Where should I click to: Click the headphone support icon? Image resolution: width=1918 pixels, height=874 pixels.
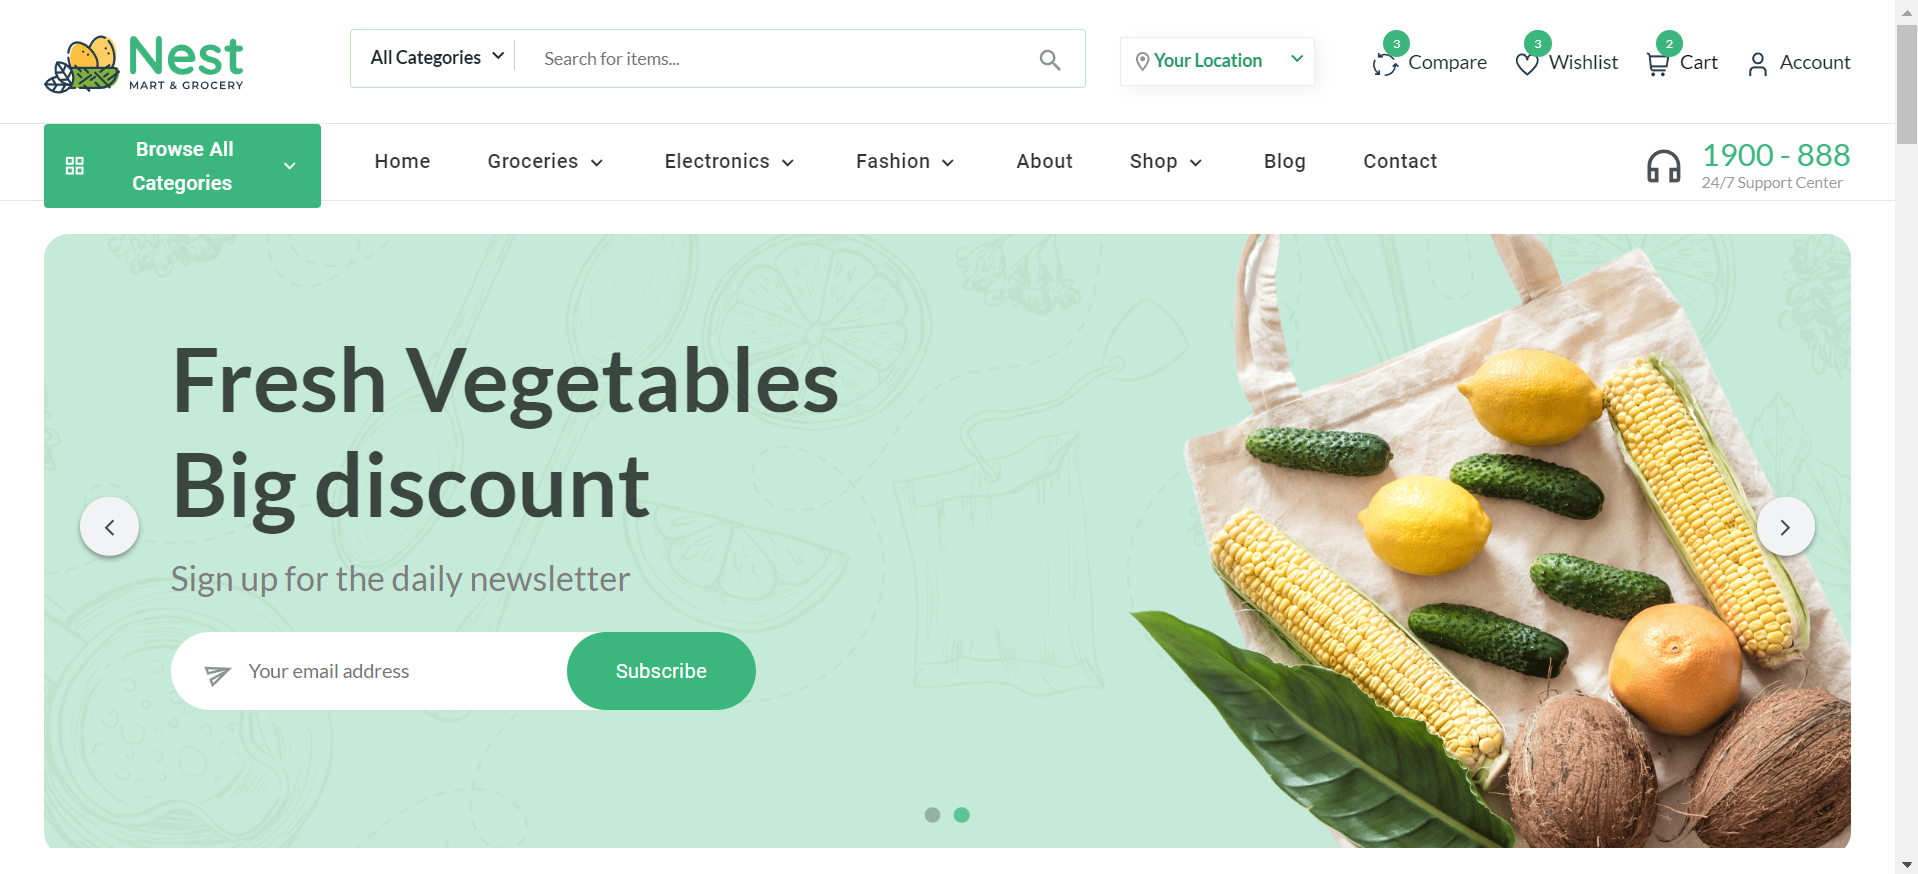pyautogui.click(x=1664, y=166)
